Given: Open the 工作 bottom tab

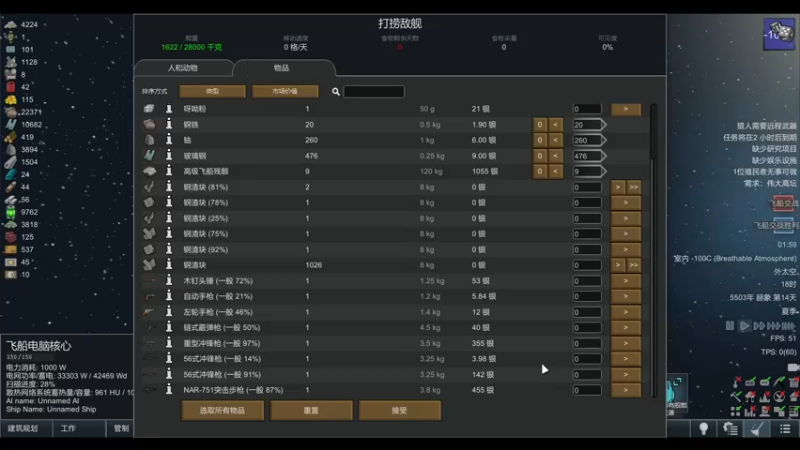Looking at the screenshot, I should pos(79,429).
